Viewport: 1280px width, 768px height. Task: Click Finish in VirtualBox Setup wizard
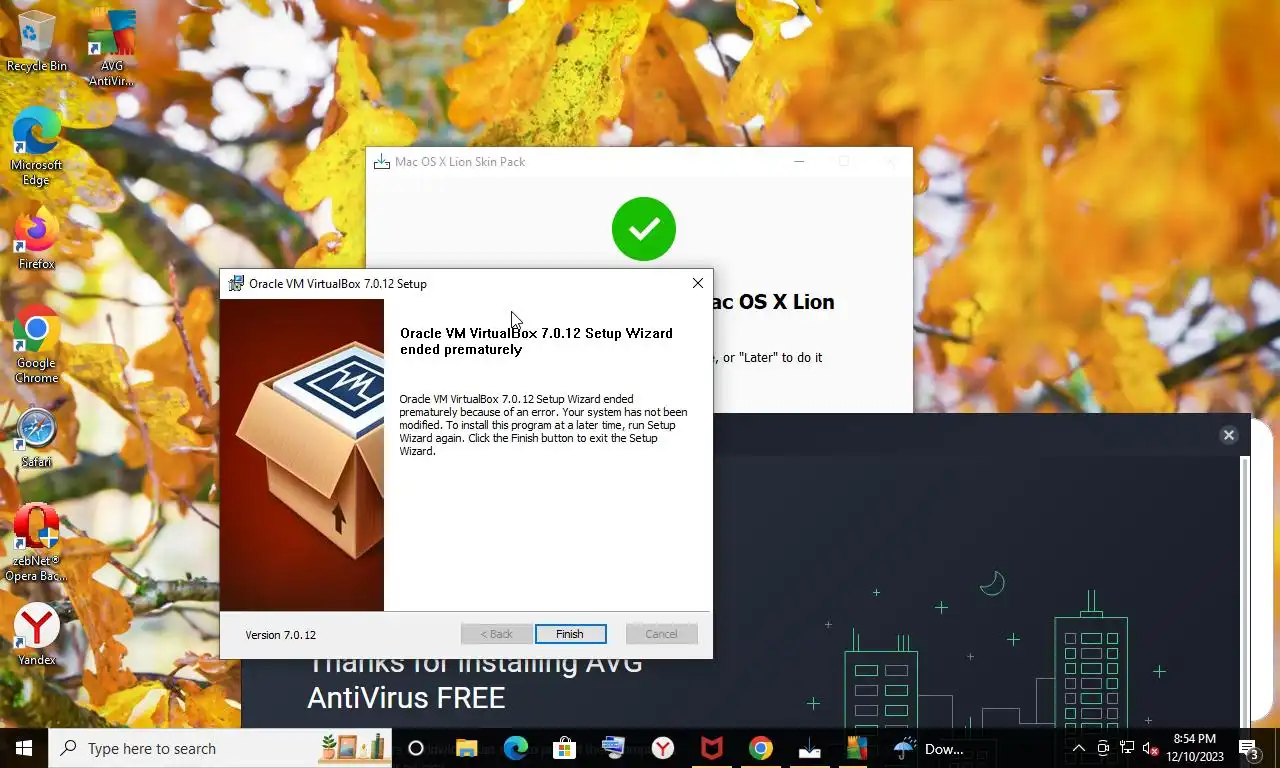570,634
